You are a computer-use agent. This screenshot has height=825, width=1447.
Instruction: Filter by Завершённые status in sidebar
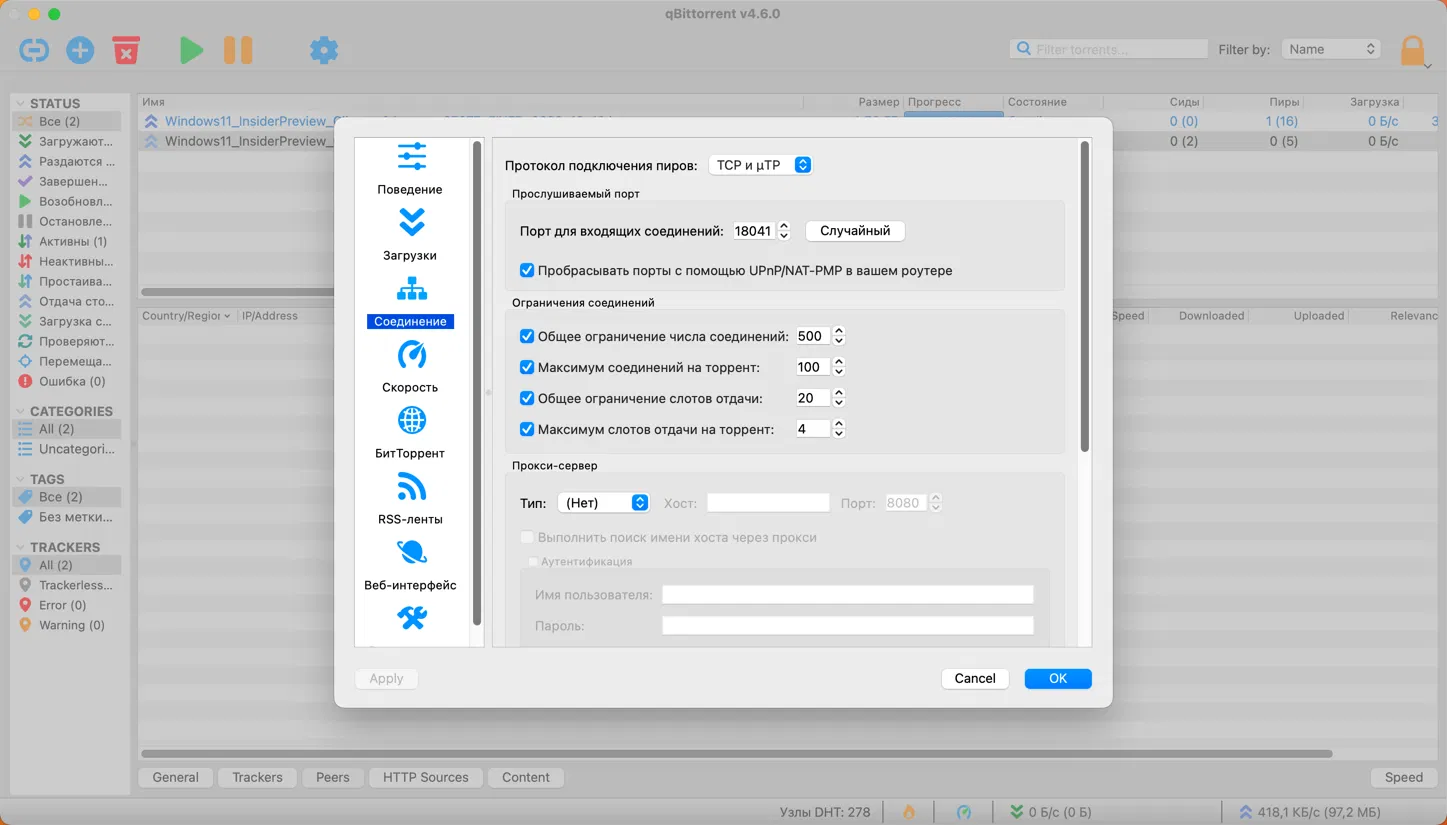point(66,181)
